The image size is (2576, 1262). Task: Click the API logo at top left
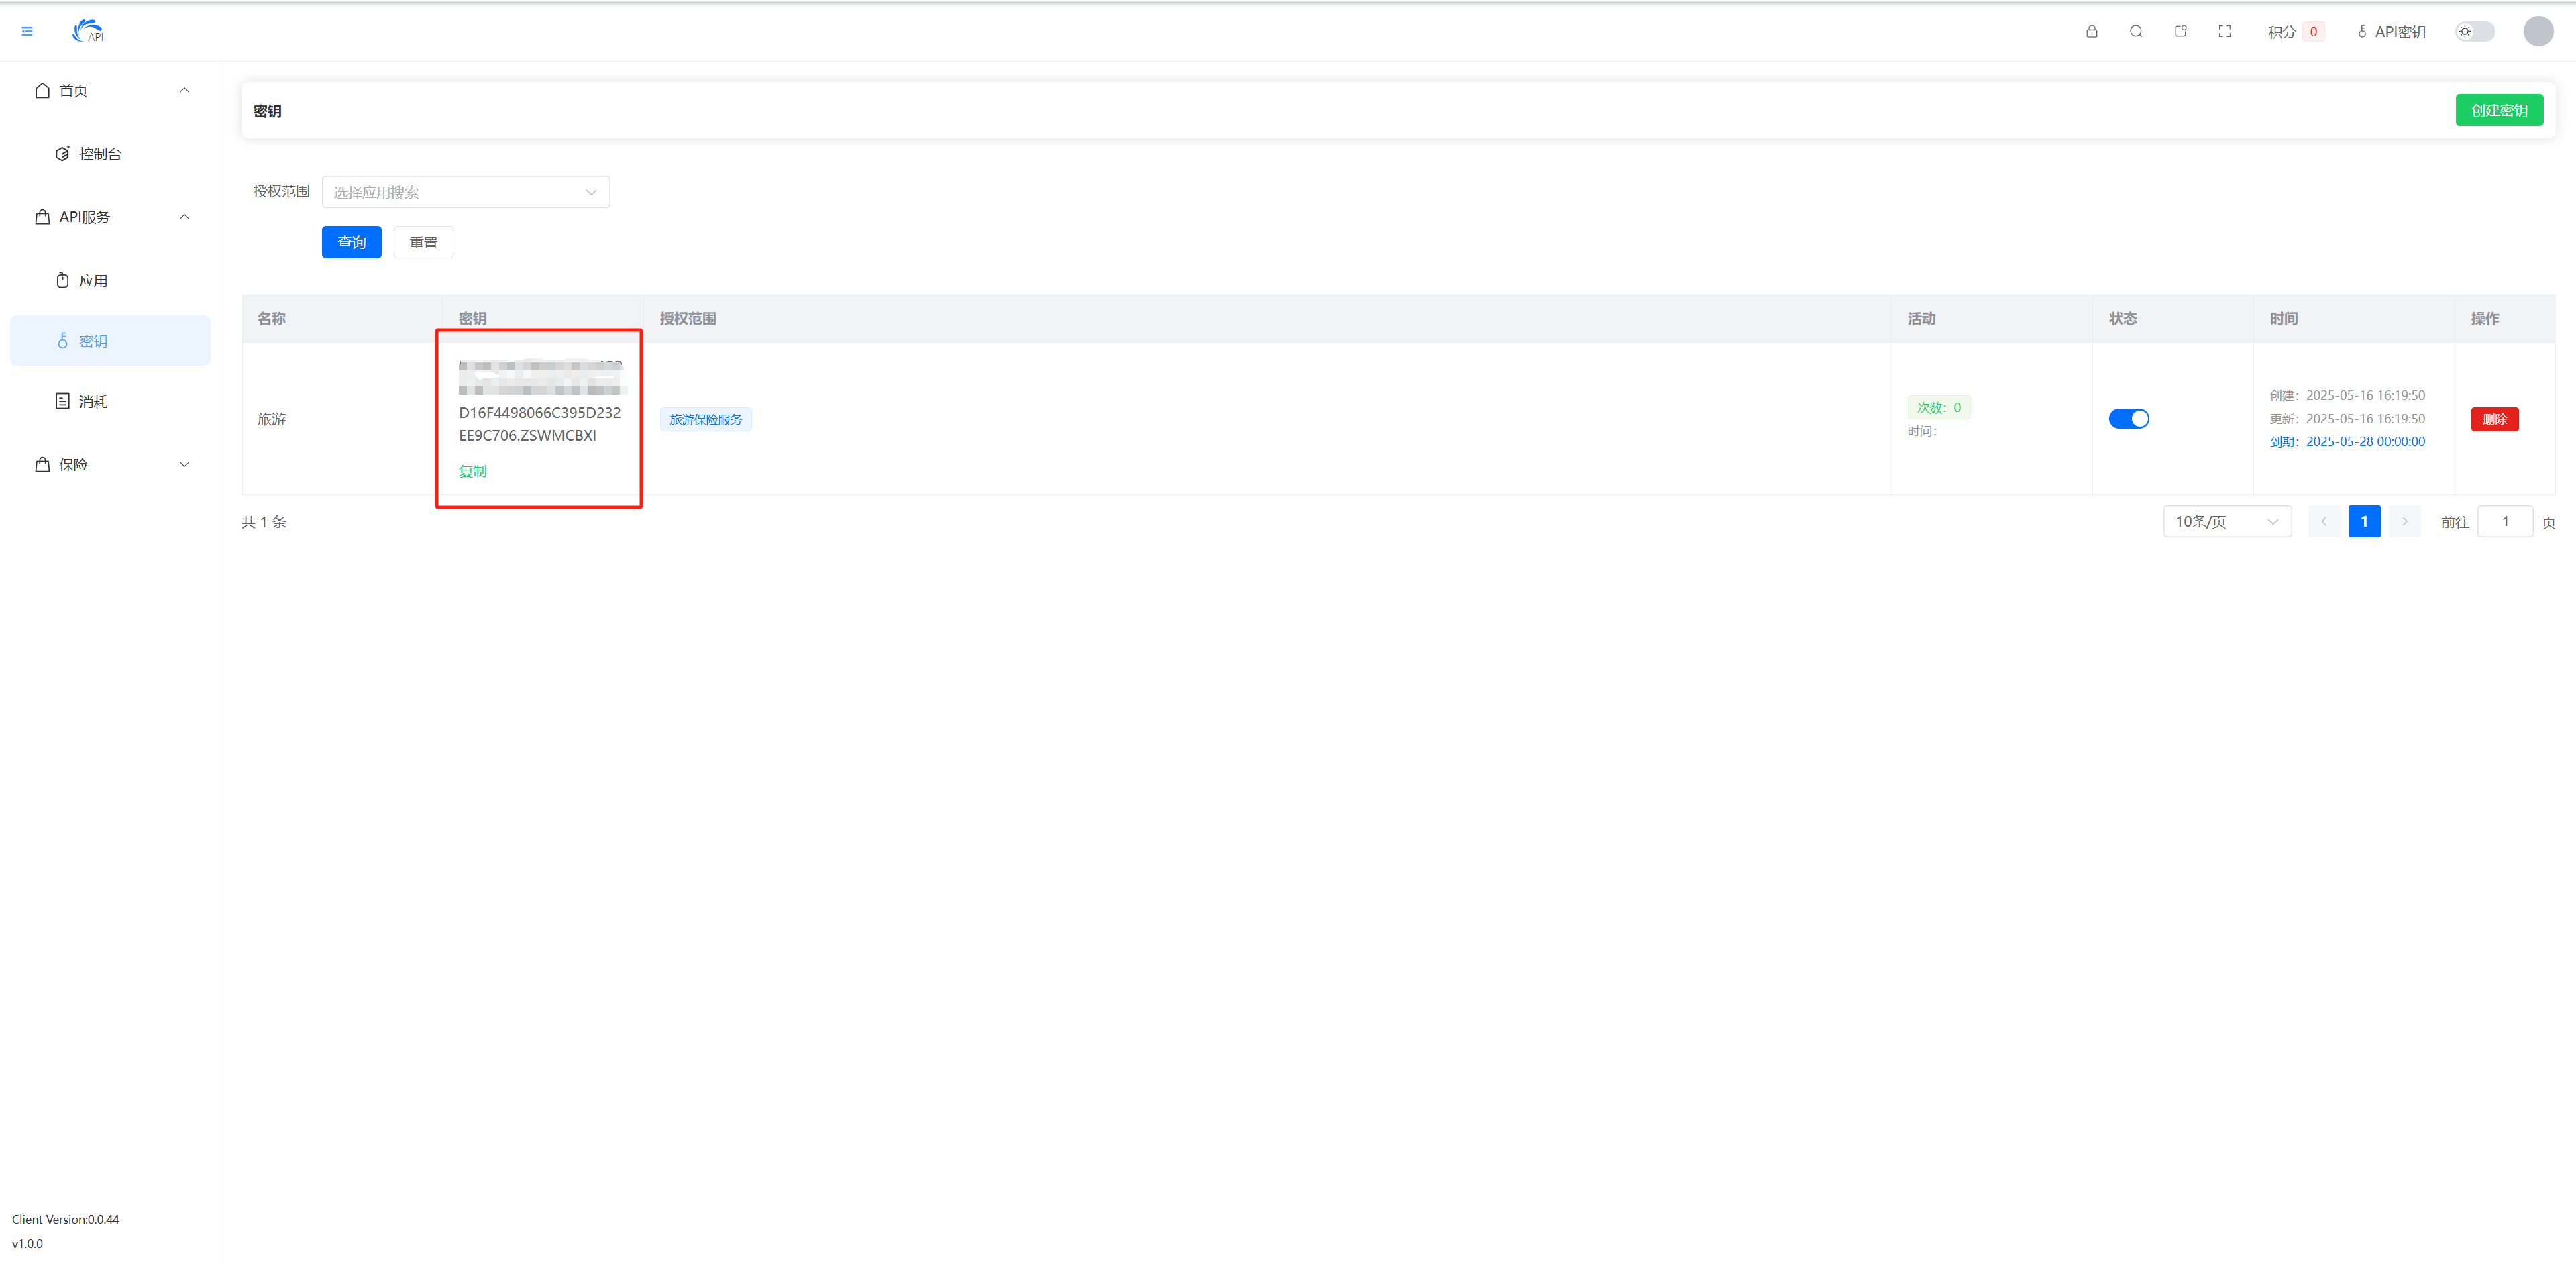pos(88,32)
